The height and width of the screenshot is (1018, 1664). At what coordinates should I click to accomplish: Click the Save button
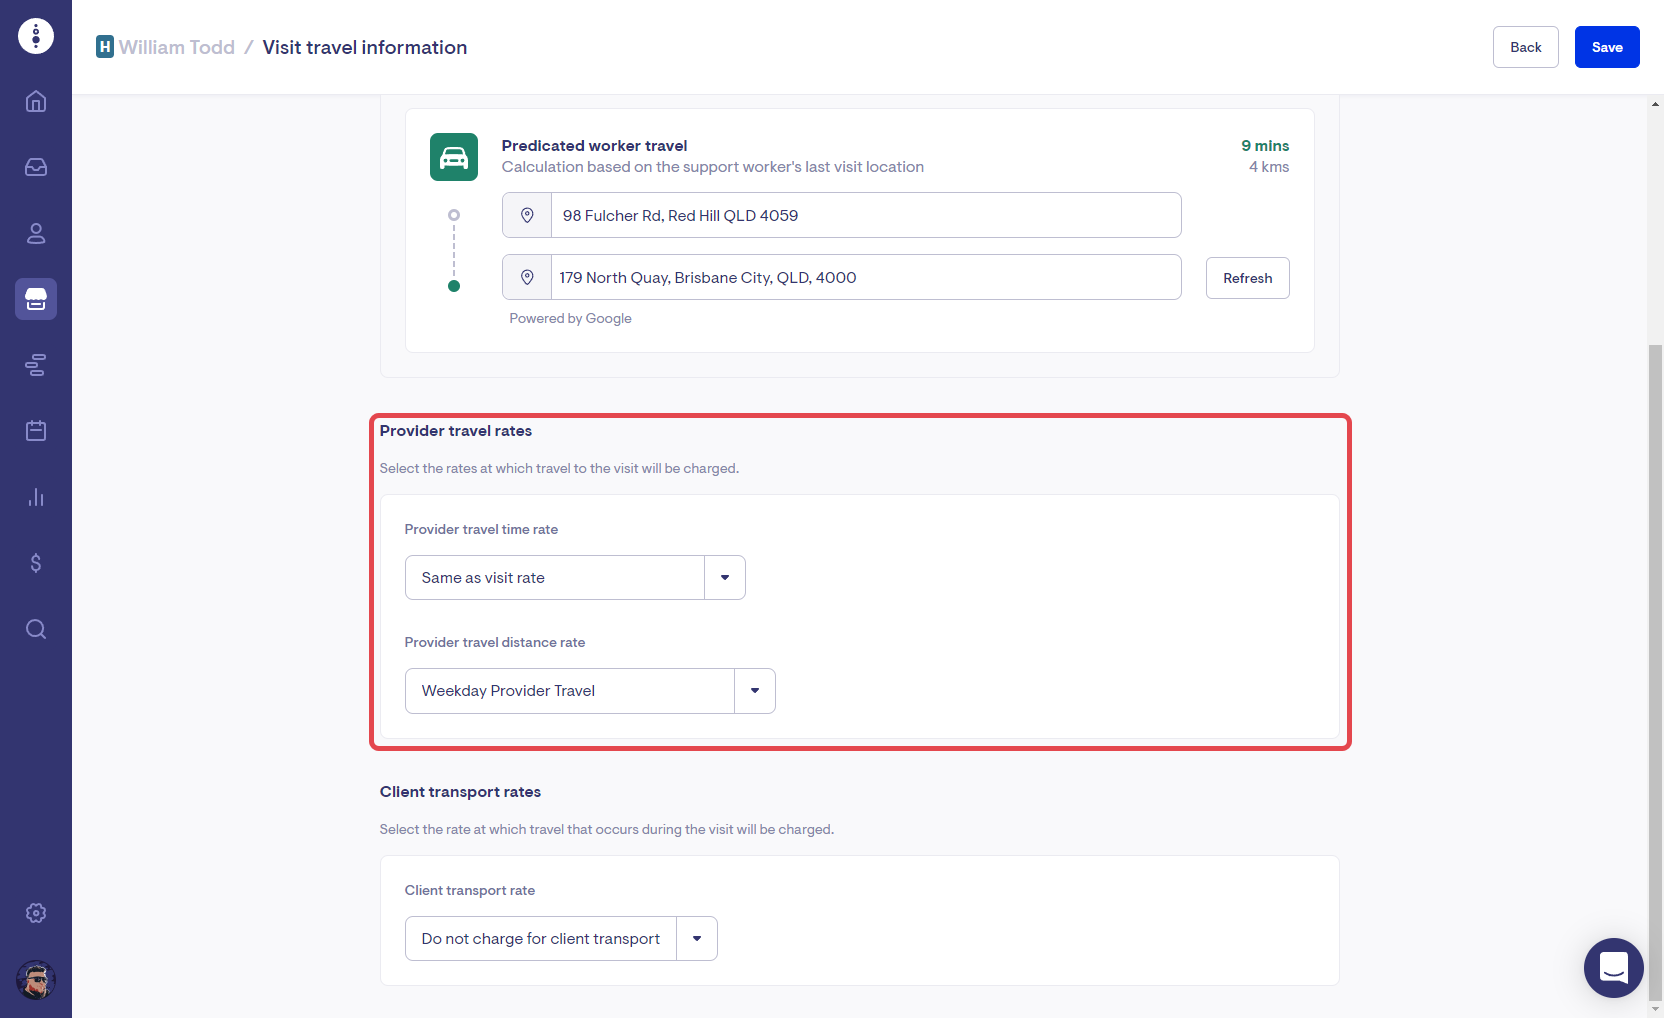tap(1606, 47)
